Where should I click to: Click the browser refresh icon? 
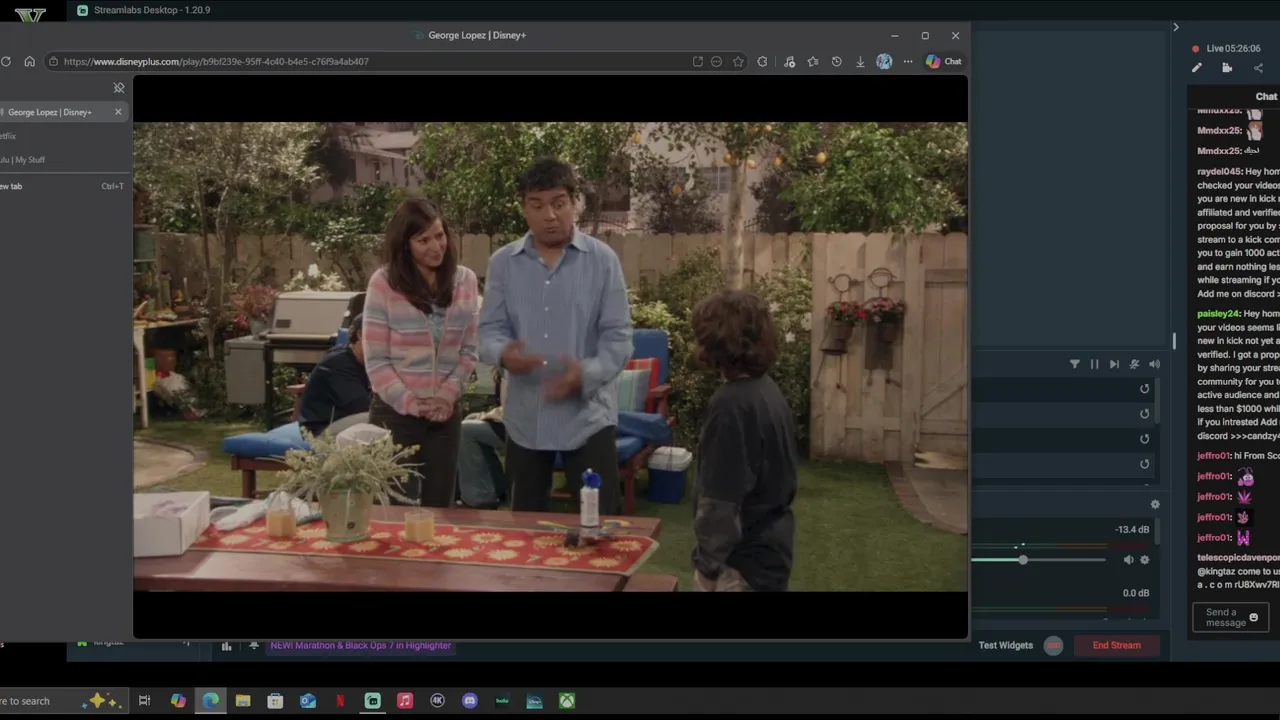click(x=6, y=61)
